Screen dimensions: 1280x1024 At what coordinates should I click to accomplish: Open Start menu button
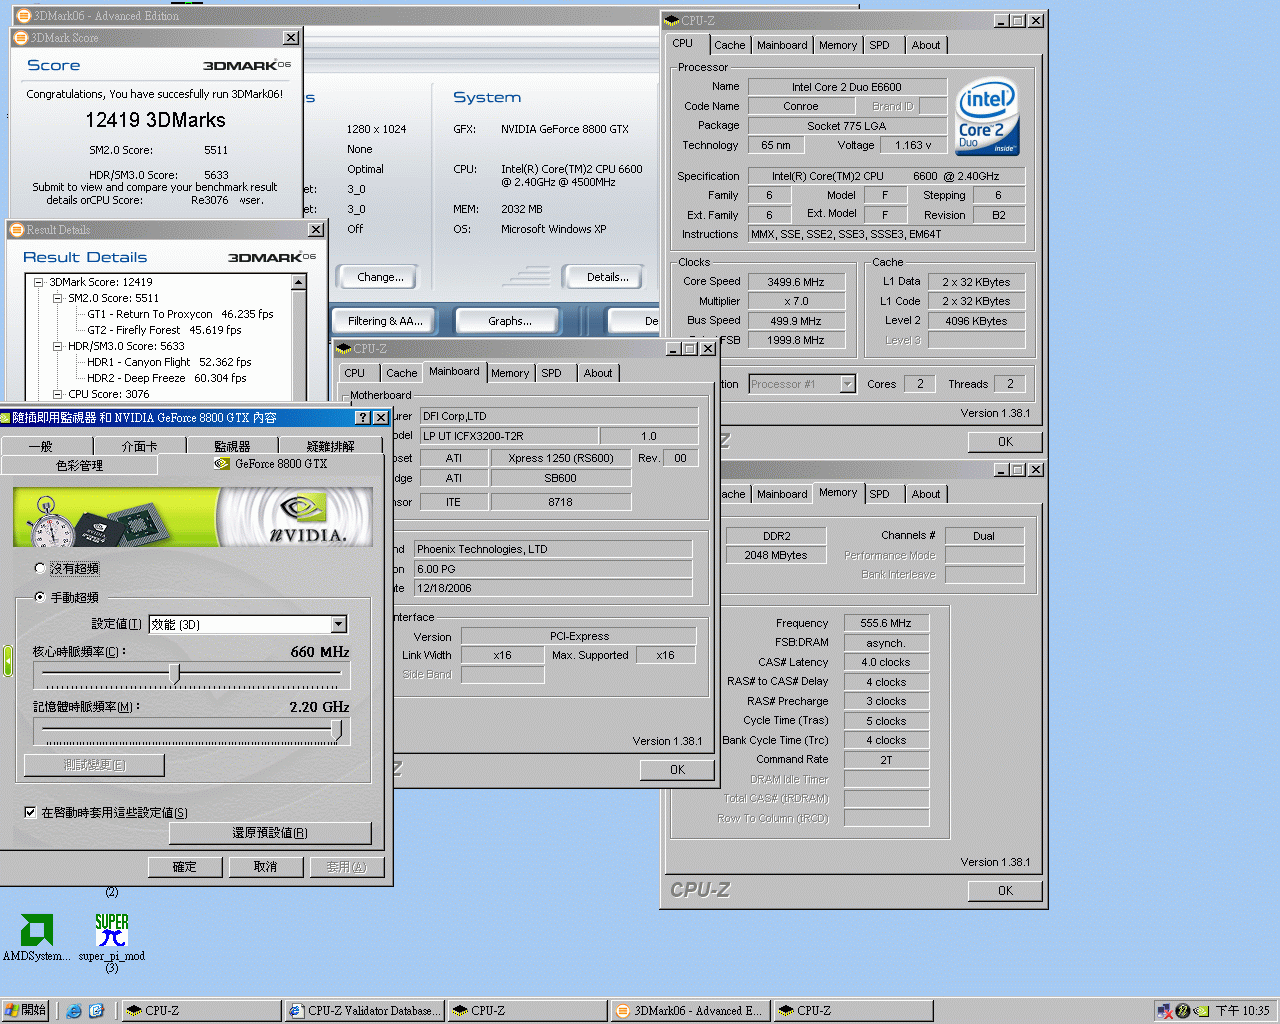[25, 1011]
